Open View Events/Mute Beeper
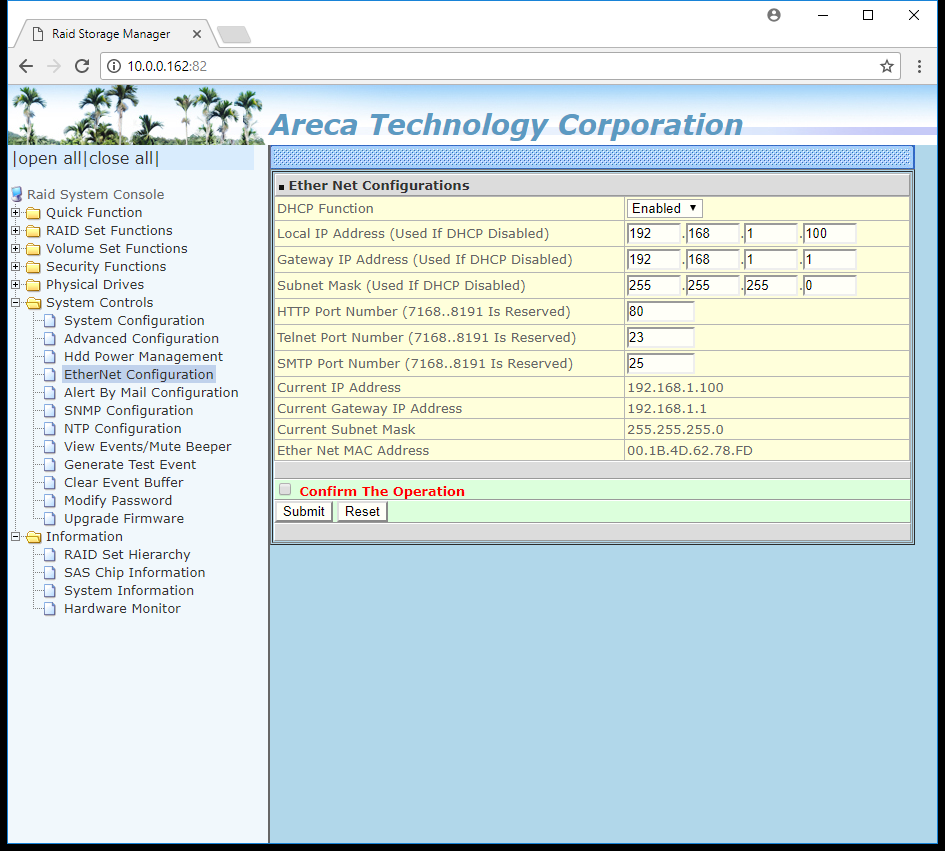945x851 pixels. (148, 447)
